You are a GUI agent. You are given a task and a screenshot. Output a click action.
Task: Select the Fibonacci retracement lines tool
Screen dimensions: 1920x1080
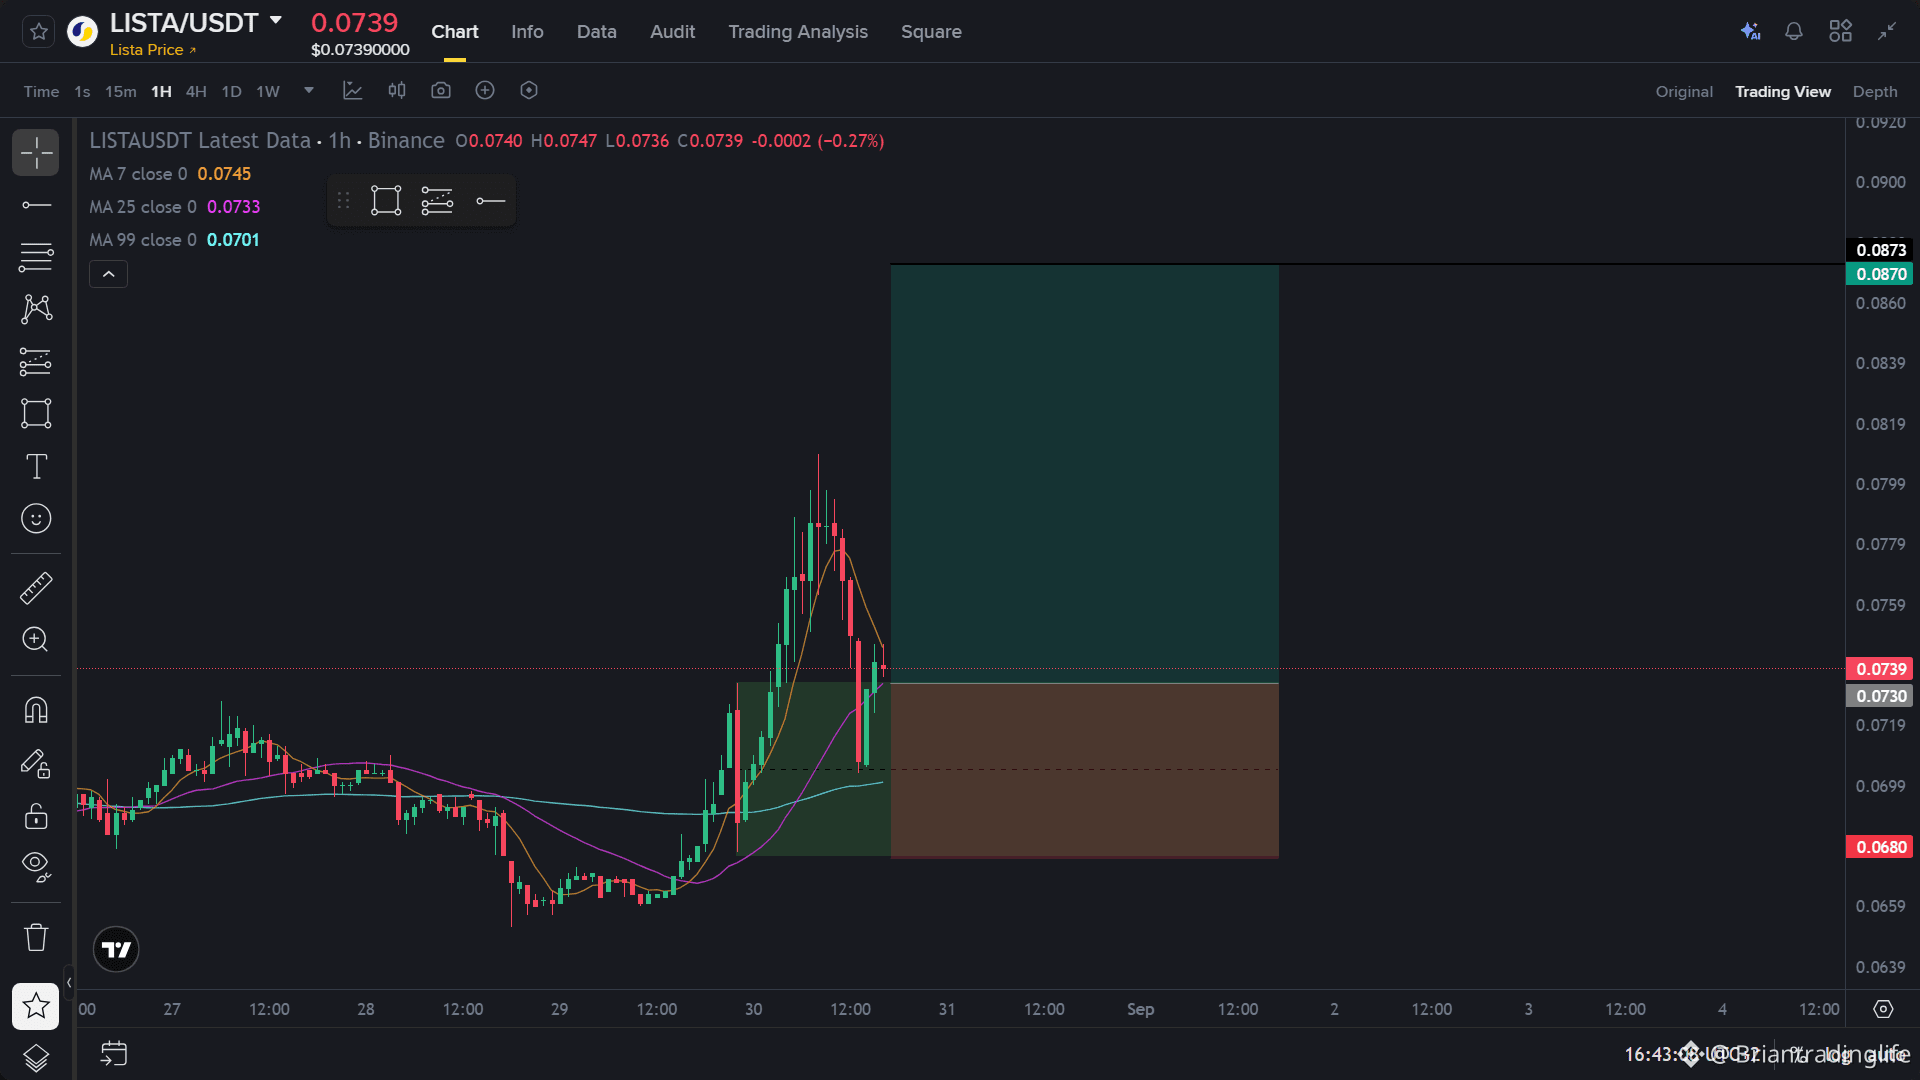(36, 257)
